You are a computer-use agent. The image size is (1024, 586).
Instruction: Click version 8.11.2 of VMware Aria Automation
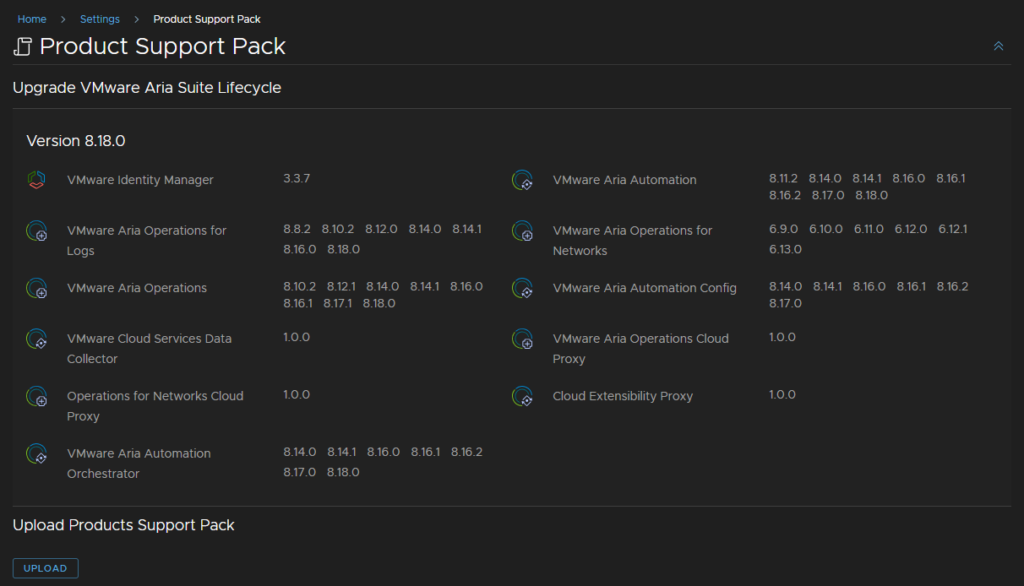point(783,178)
